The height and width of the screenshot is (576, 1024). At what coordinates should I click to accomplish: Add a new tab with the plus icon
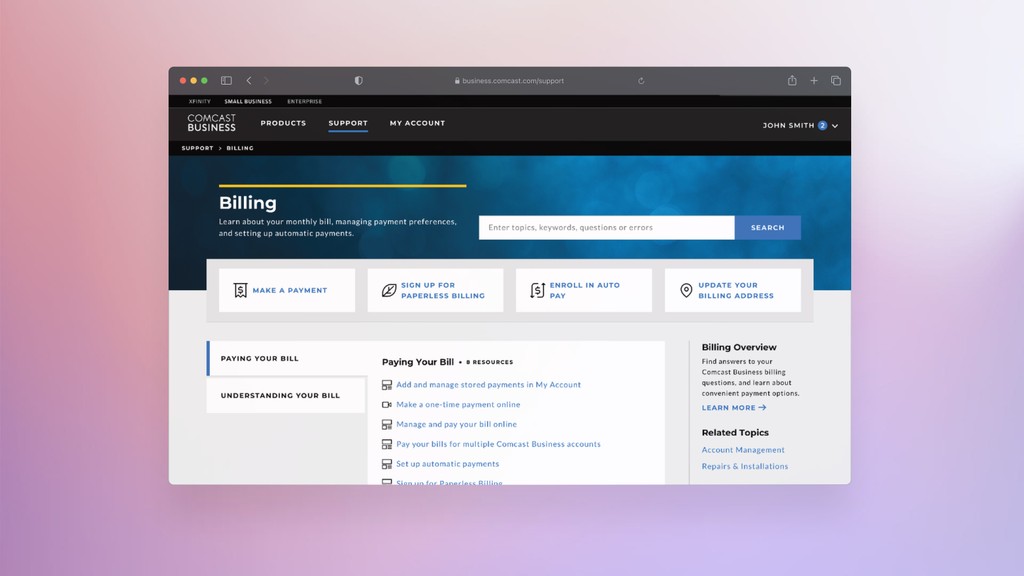point(814,80)
